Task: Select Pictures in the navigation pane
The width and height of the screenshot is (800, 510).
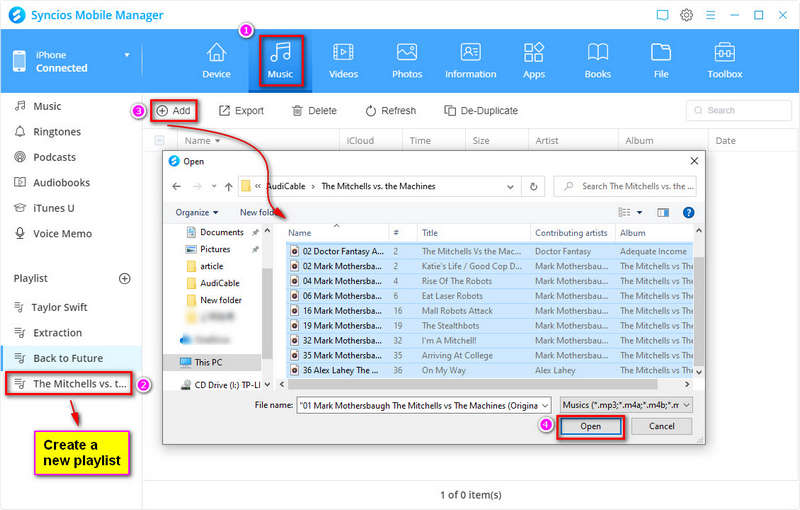Action: [215, 249]
